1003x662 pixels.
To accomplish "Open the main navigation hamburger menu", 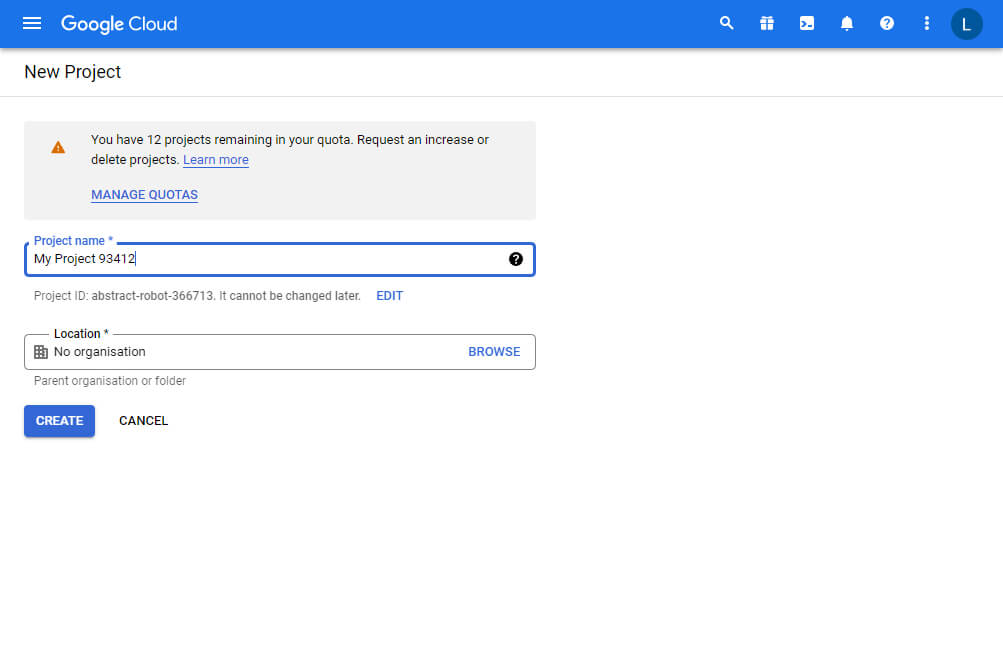I will [32, 23].
